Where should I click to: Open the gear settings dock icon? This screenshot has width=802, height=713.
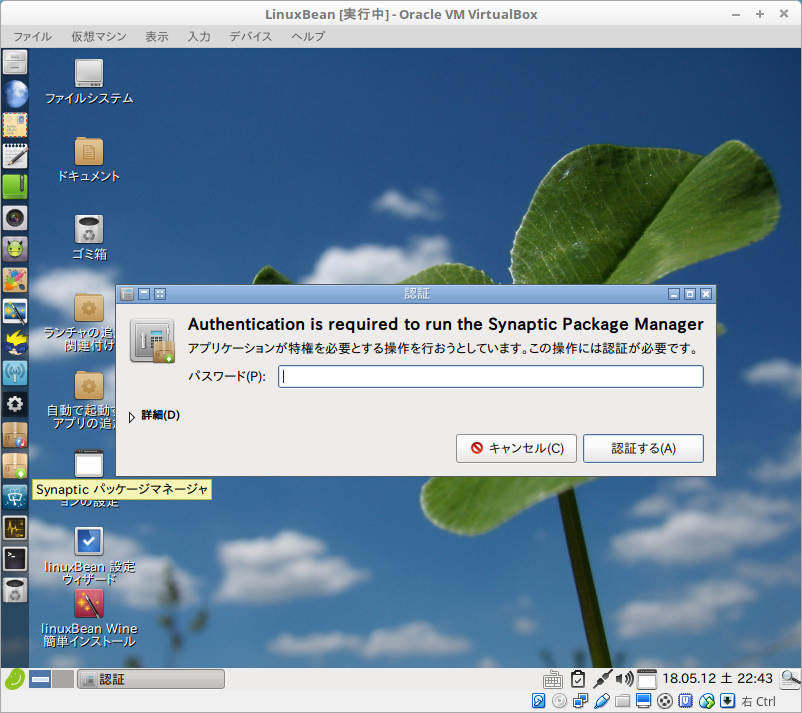tap(15, 404)
